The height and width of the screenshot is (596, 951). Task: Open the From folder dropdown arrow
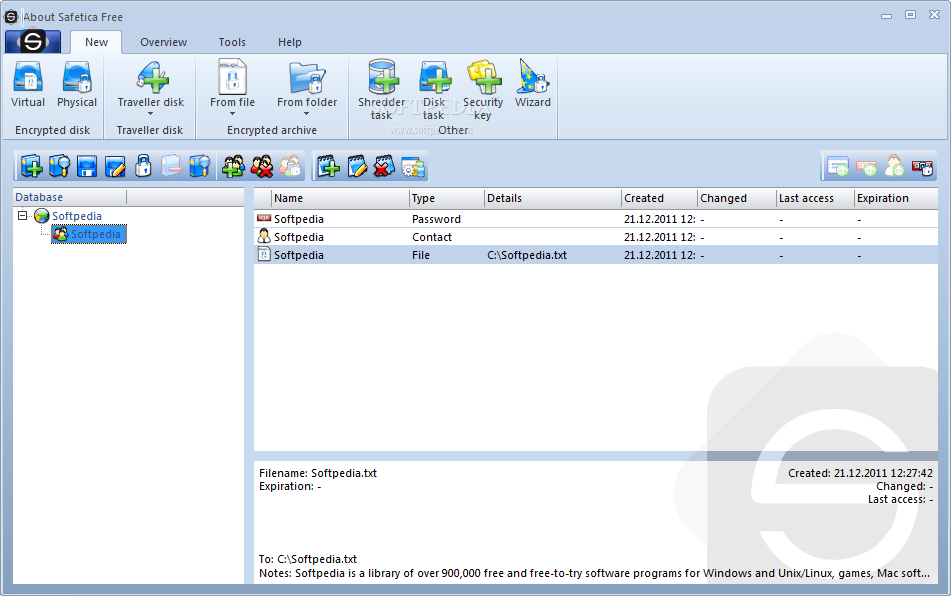306,113
